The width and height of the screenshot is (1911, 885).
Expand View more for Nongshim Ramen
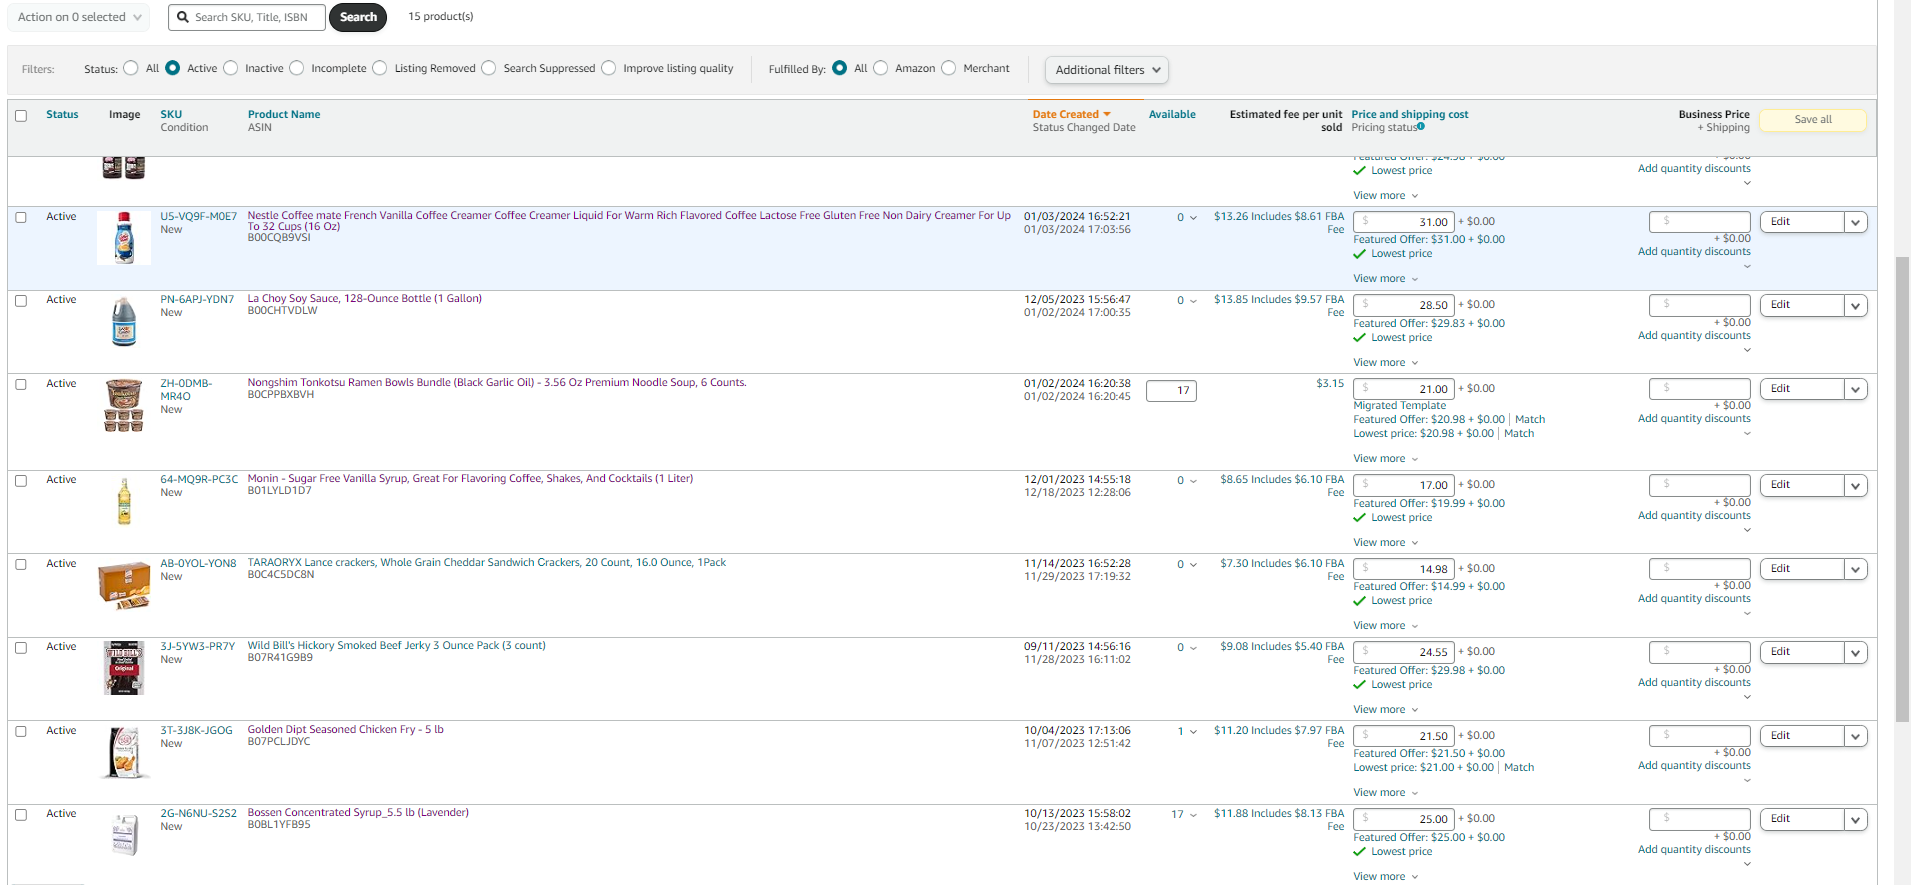pyautogui.click(x=1386, y=459)
